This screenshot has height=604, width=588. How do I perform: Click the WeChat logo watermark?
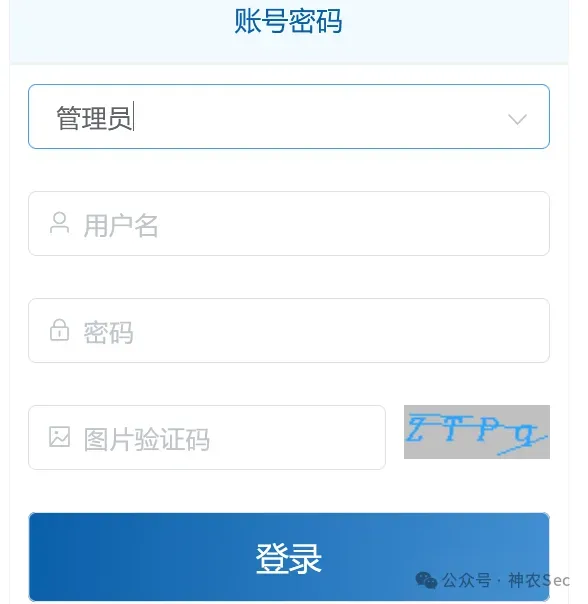coord(426,580)
